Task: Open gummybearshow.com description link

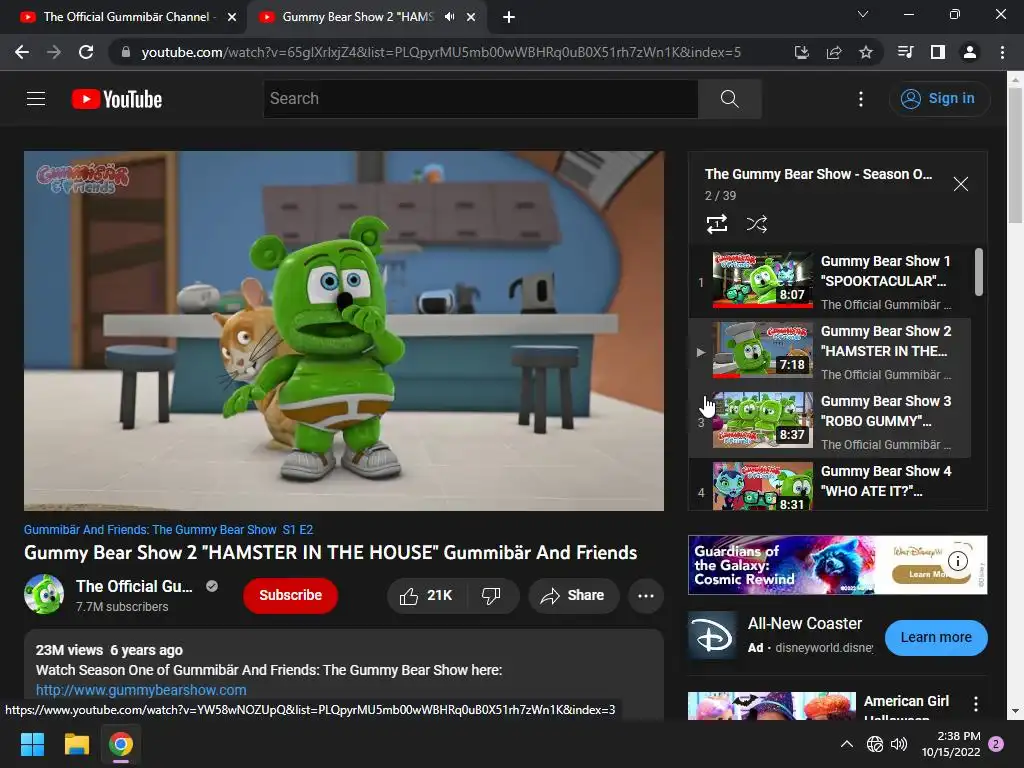Action: (141, 690)
